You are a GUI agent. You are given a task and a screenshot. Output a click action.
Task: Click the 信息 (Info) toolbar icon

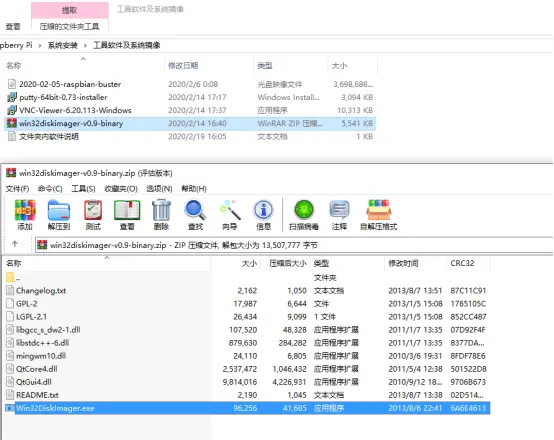click(263, 210)
